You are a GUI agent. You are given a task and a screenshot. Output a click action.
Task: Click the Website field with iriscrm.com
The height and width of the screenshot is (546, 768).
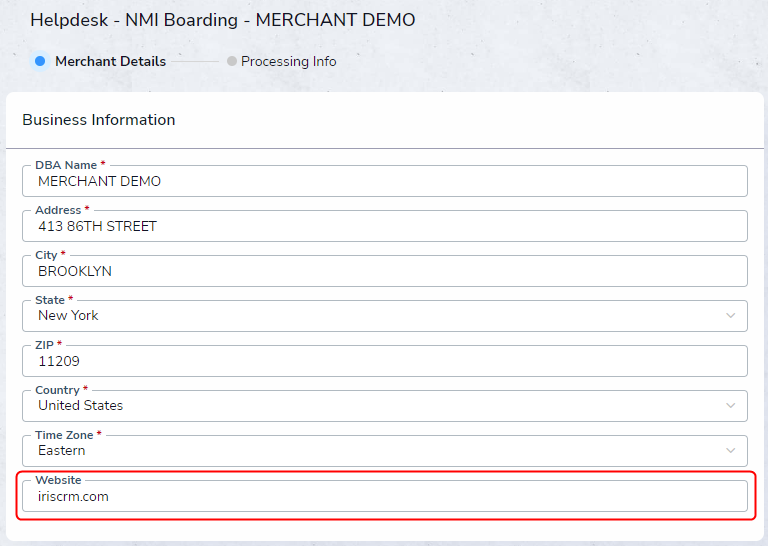point(384,496)
